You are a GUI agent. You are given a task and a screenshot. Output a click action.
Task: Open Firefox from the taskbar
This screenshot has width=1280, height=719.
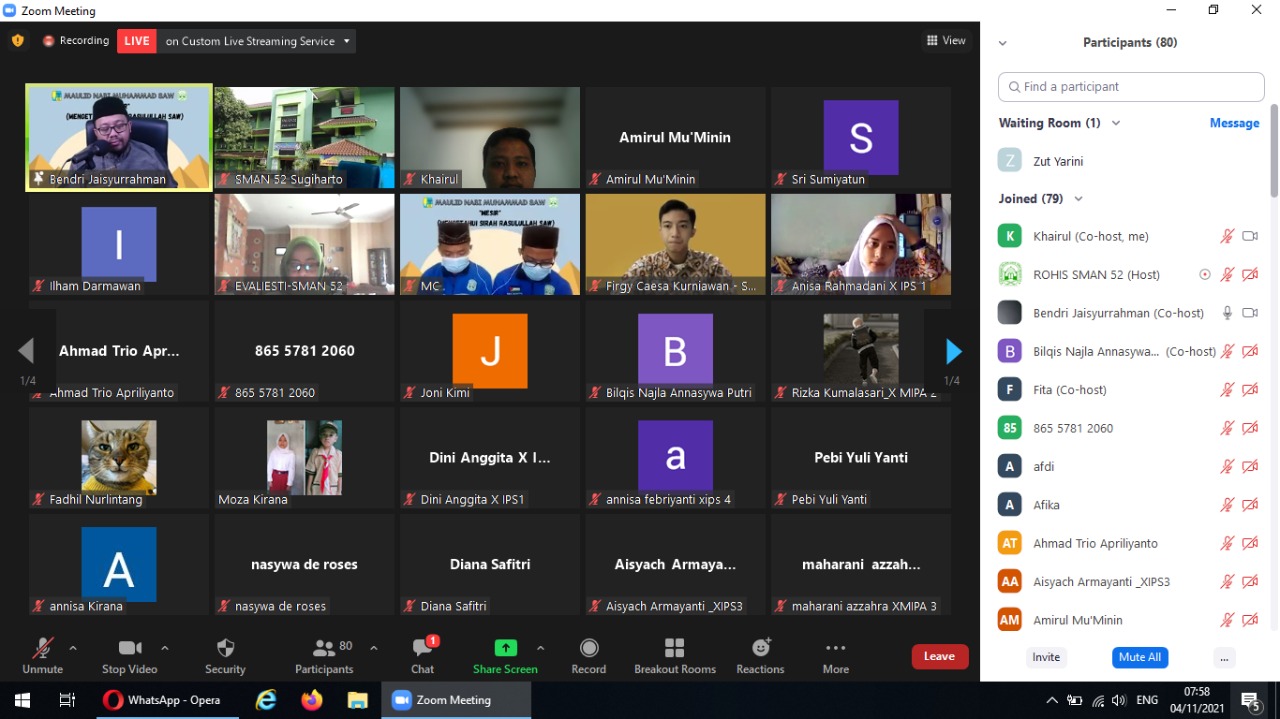[312, 700]
